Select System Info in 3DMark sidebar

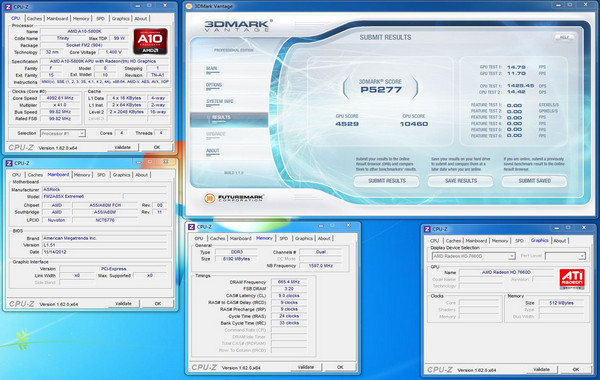[x=220, y=101]
